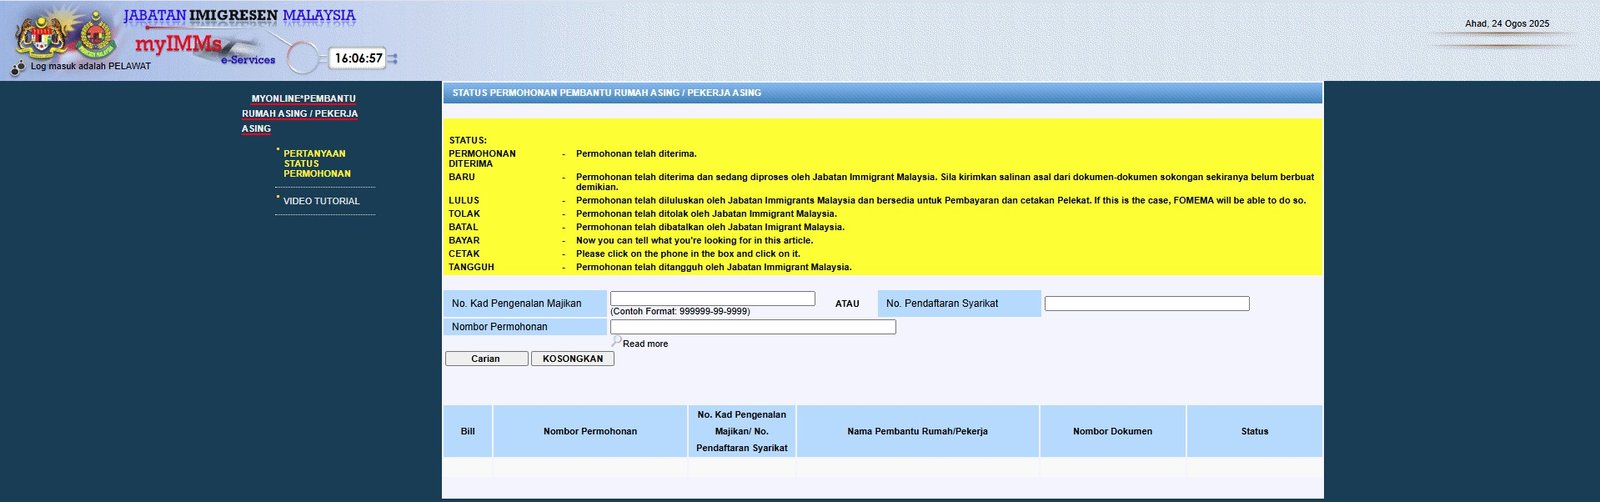1600x502 pixels.
Task: Click the magnifier icon next to Read more
Action: tap(616, 342)
